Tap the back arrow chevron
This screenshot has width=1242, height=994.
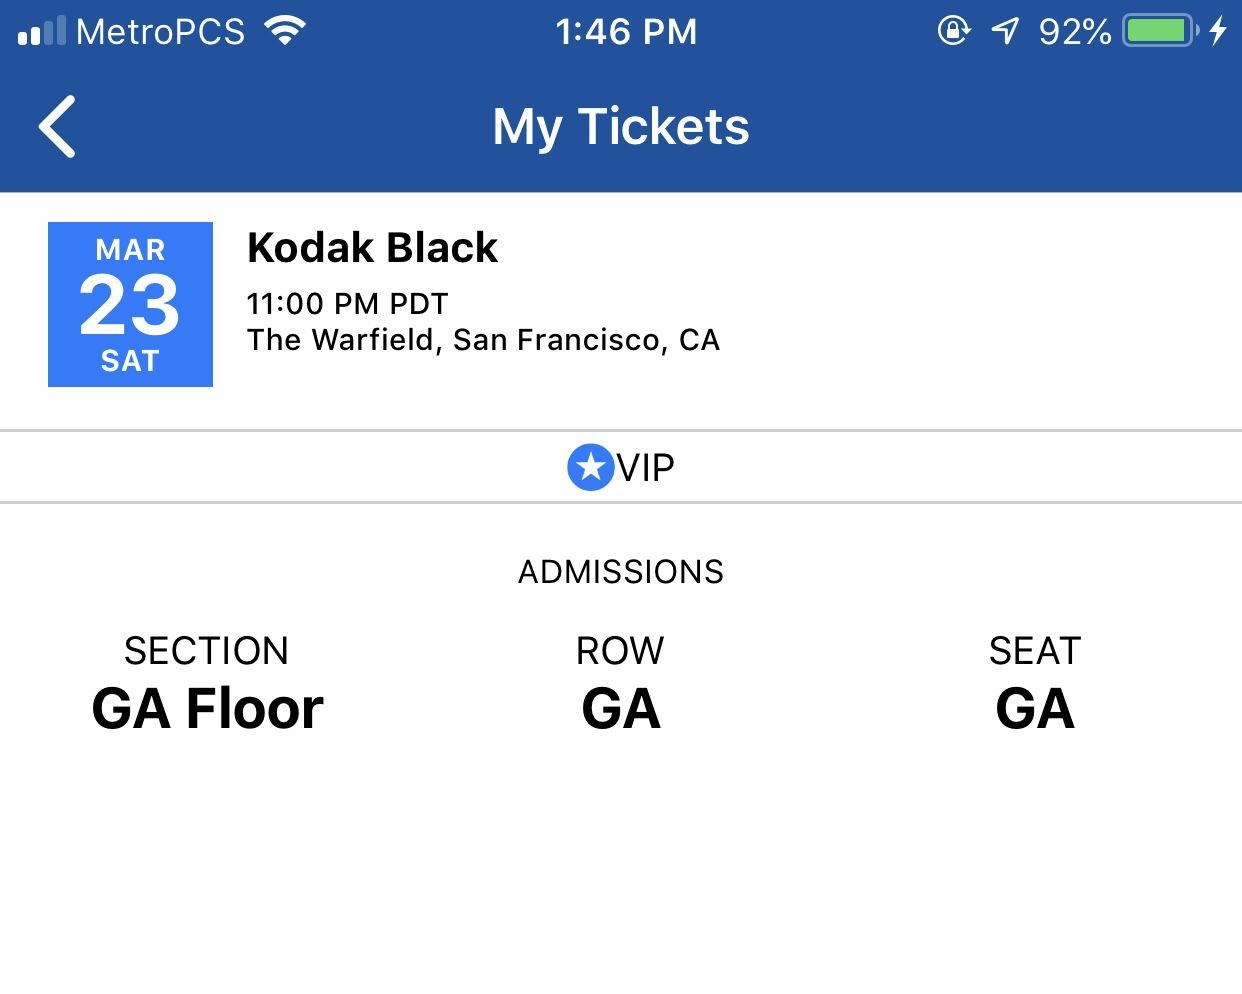(58, 127)
